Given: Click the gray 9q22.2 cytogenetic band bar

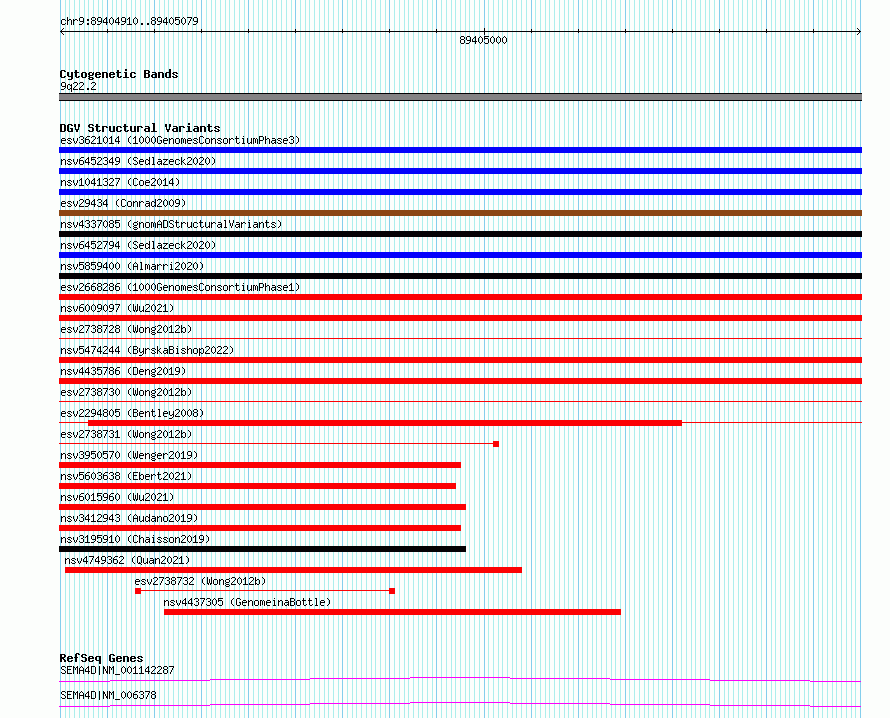Looking at the screenshot, I should click(x=460, y=97).
